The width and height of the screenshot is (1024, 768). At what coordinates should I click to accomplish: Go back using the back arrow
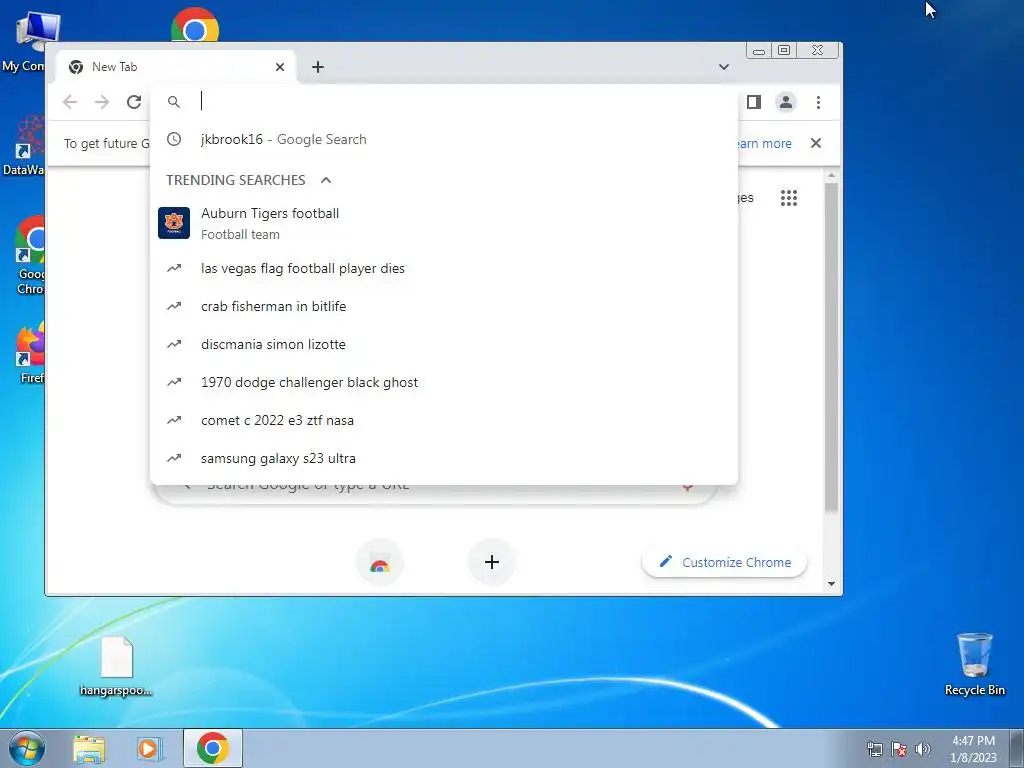pos(70,102)
